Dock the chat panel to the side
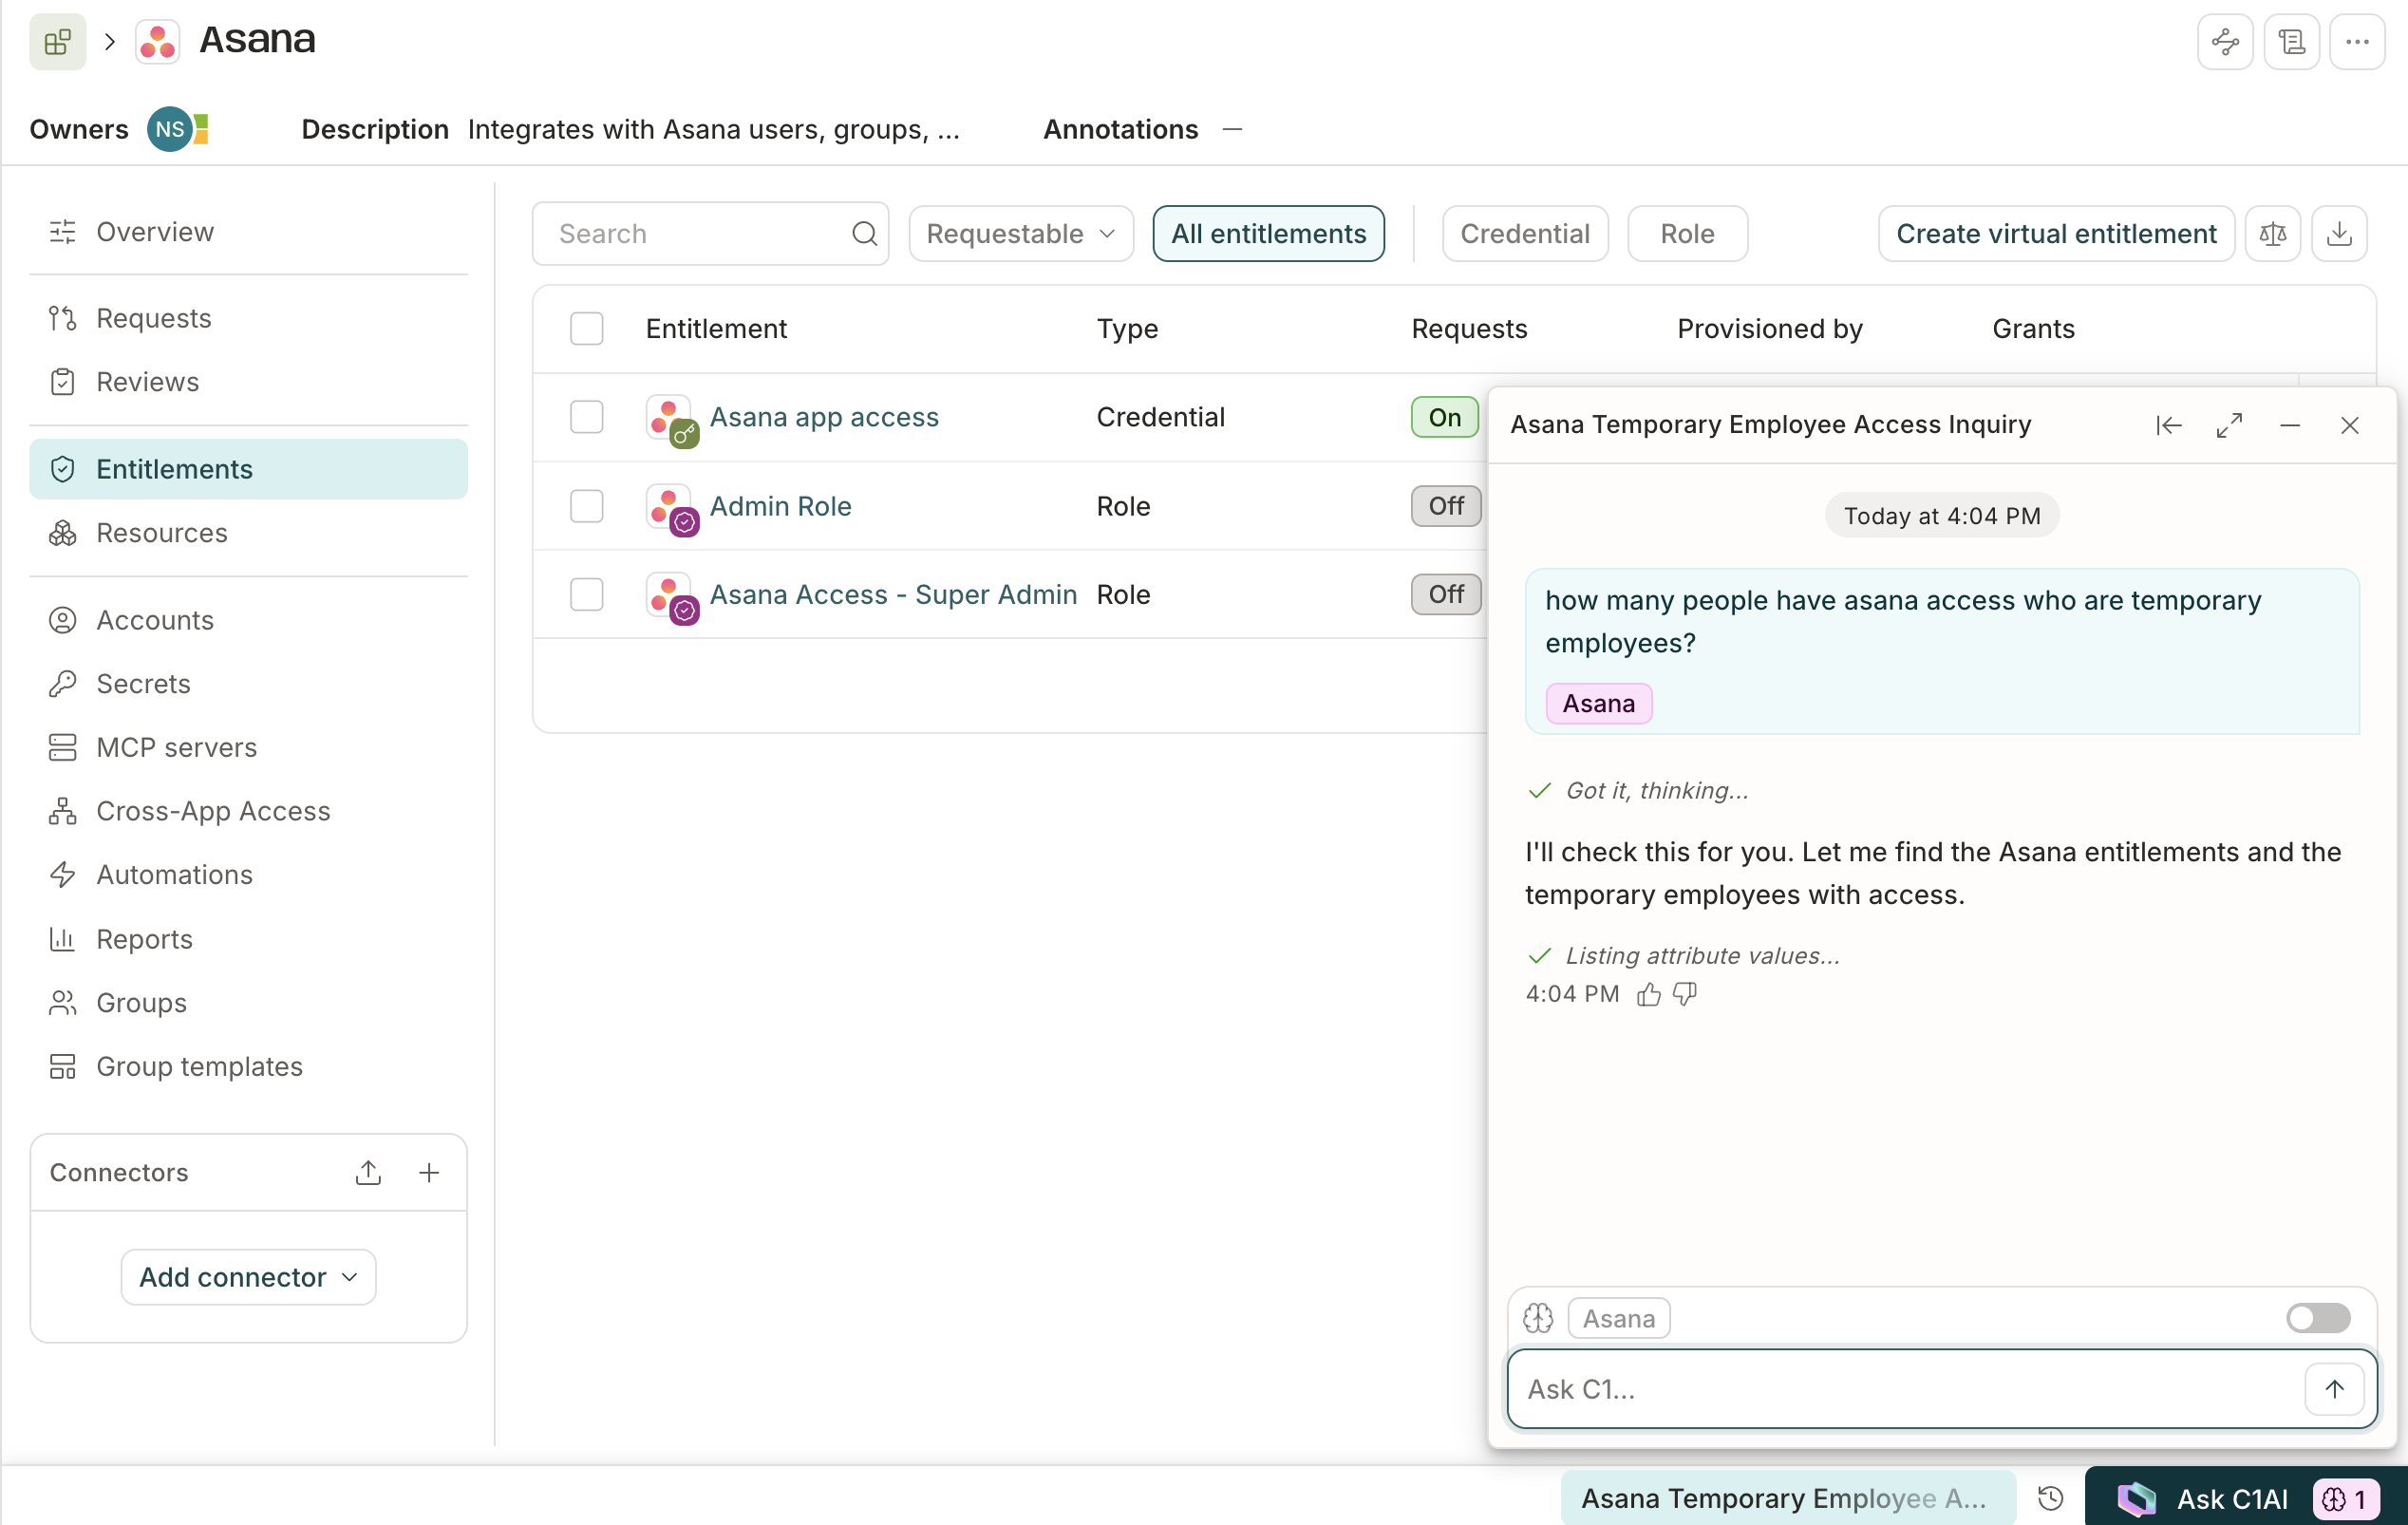This screenshot has width=2408, height=1525. click(x=2168, y=426)
